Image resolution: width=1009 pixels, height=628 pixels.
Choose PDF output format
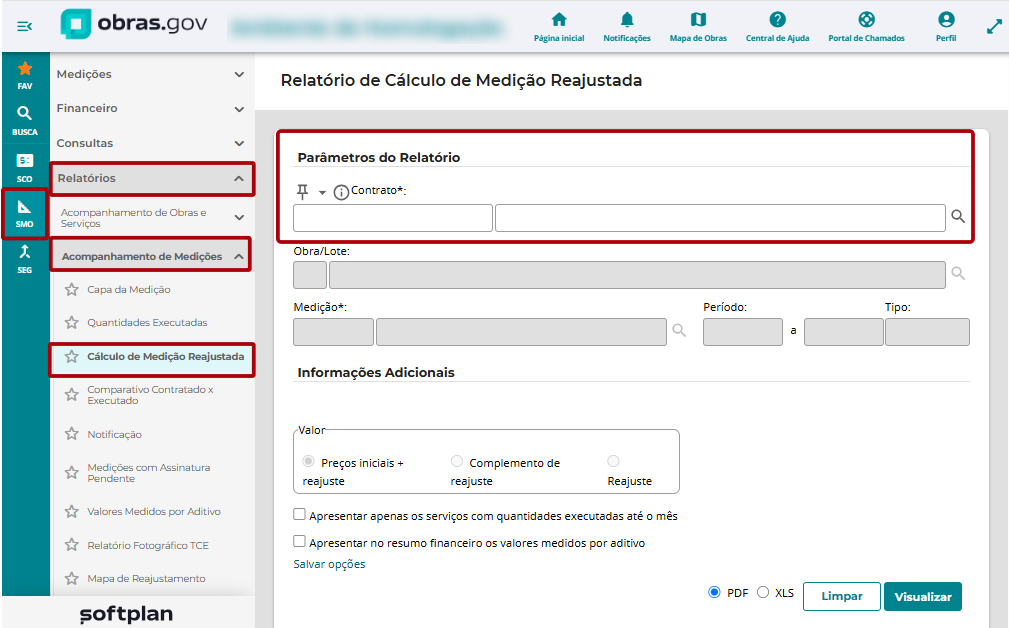click(x=714, y=592)
